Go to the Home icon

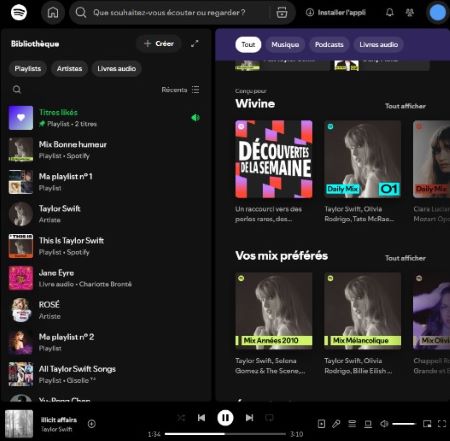tap(53, 13)
